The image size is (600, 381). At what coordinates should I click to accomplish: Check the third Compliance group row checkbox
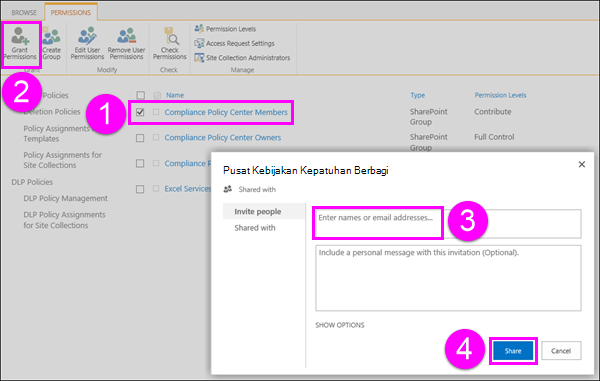point(140,163)
